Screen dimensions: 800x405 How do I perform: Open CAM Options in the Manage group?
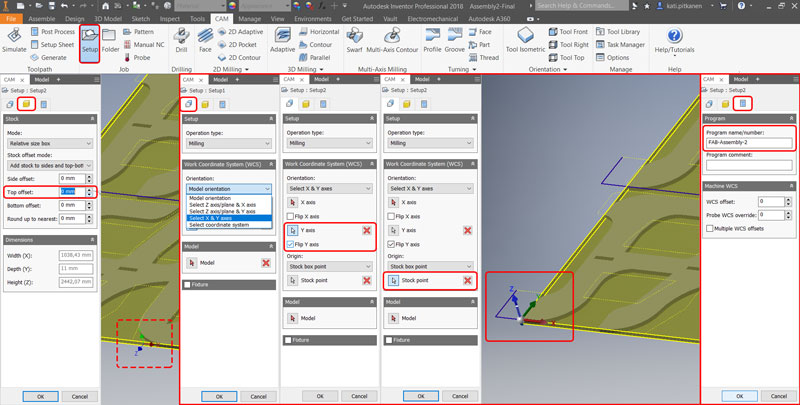612,58
